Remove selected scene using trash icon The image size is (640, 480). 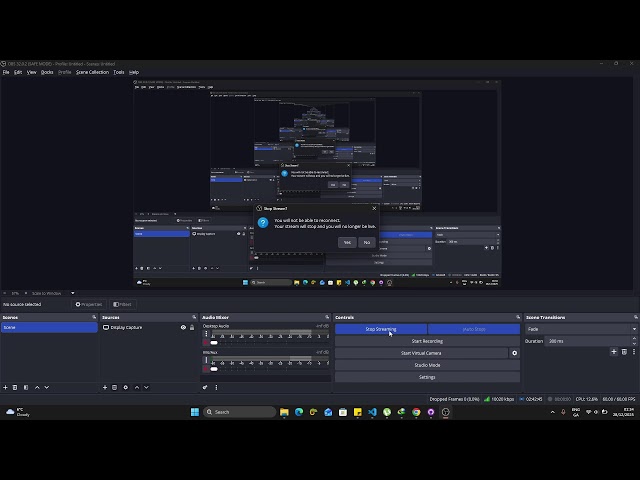(x=15, y=387)
